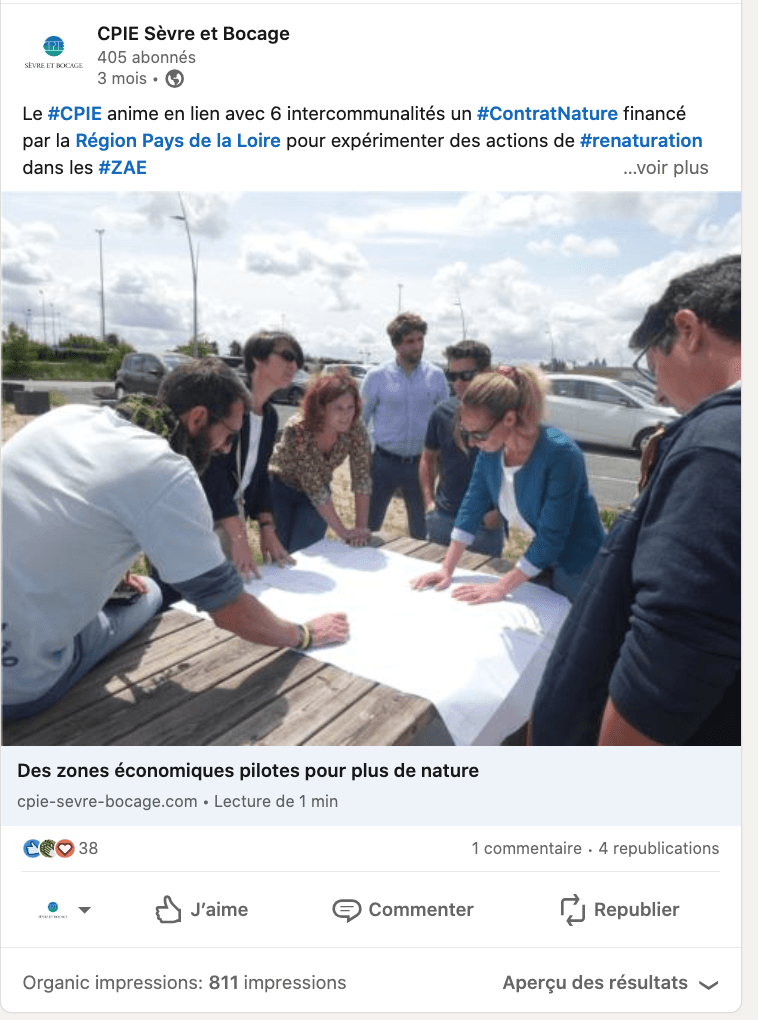This screenshot has height=1020, width=758.
Task: Click the small profile avatar in action bar
Action: 53,909
